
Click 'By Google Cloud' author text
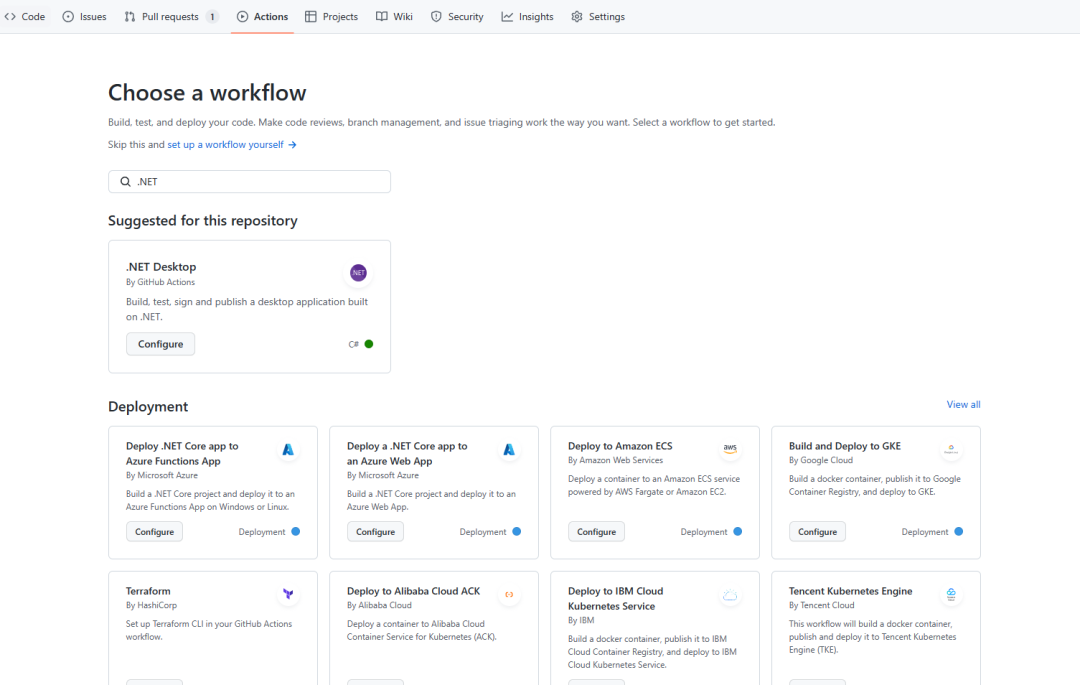[821, 460]
